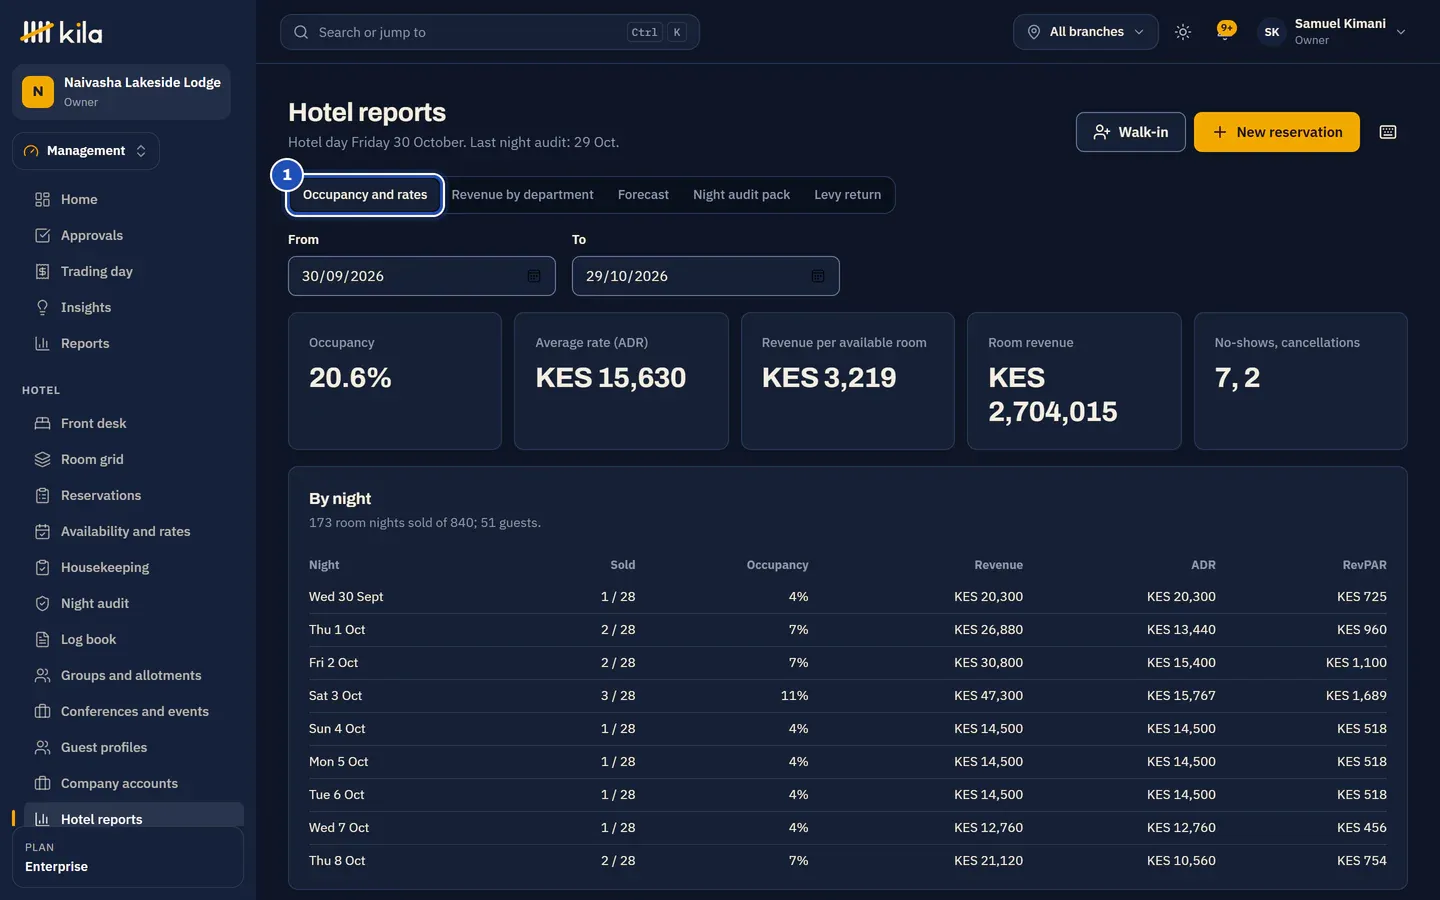Screen dimensions: 1440x900
Task: Open Conferences and events in the sidebar
Action: point(134,711)
